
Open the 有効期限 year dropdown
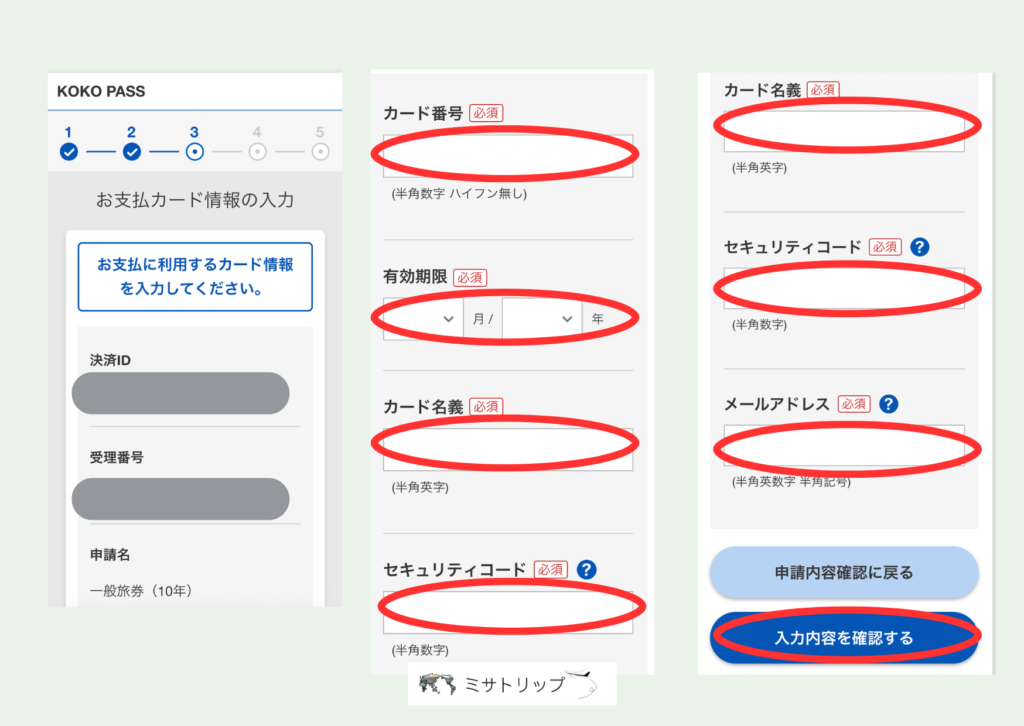(542, 319)
